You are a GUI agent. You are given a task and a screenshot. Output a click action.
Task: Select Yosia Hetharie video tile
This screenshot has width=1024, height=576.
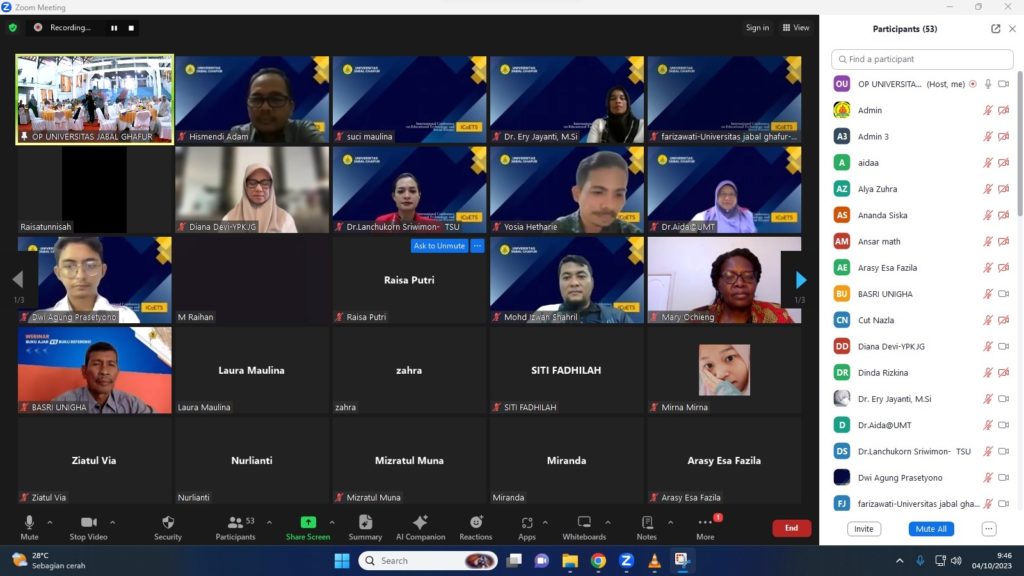pos(566,189)
